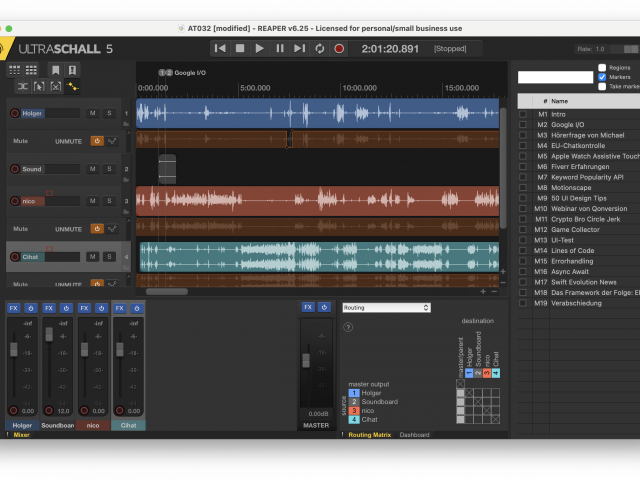Screen dimensions: 640x480
Task: Open FX for Soundboard mixer channel
Action: 49,308
